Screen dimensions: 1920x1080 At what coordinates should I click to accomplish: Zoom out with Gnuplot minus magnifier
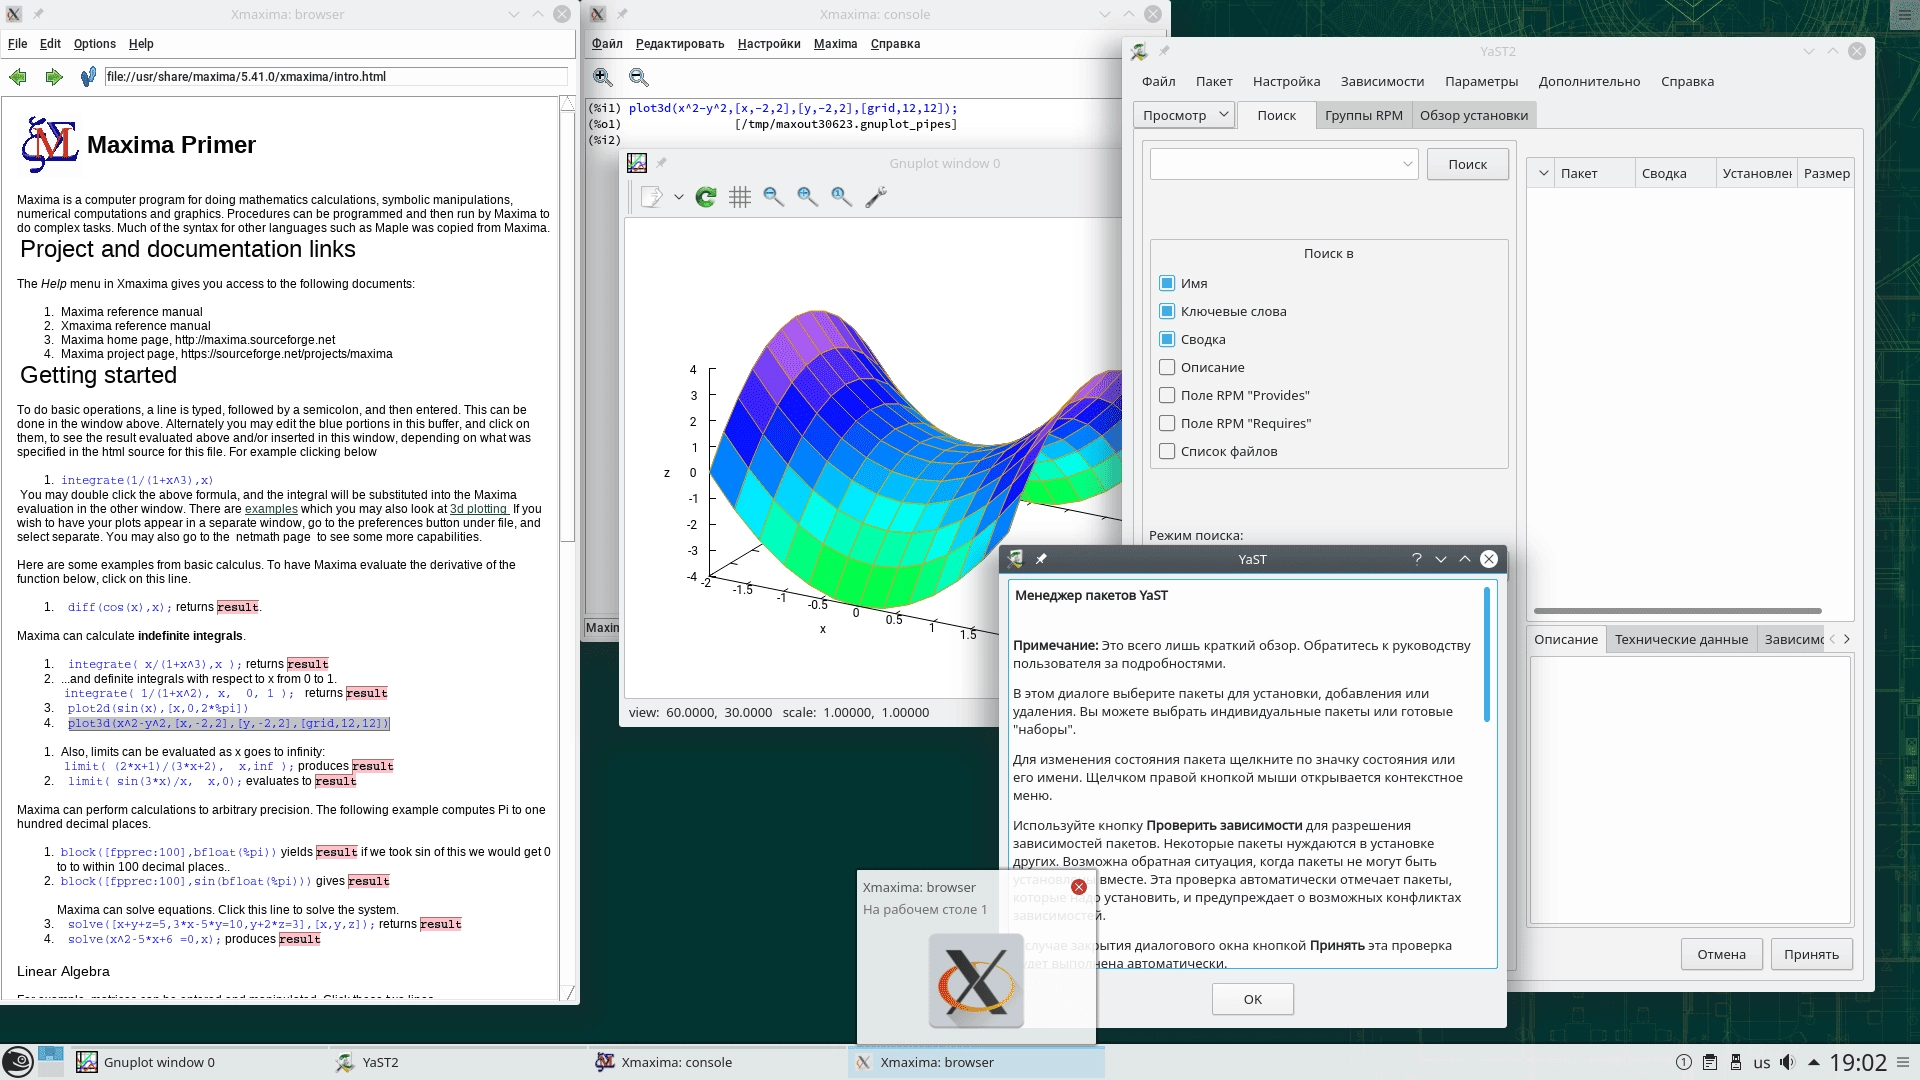[x=774, y=197]
